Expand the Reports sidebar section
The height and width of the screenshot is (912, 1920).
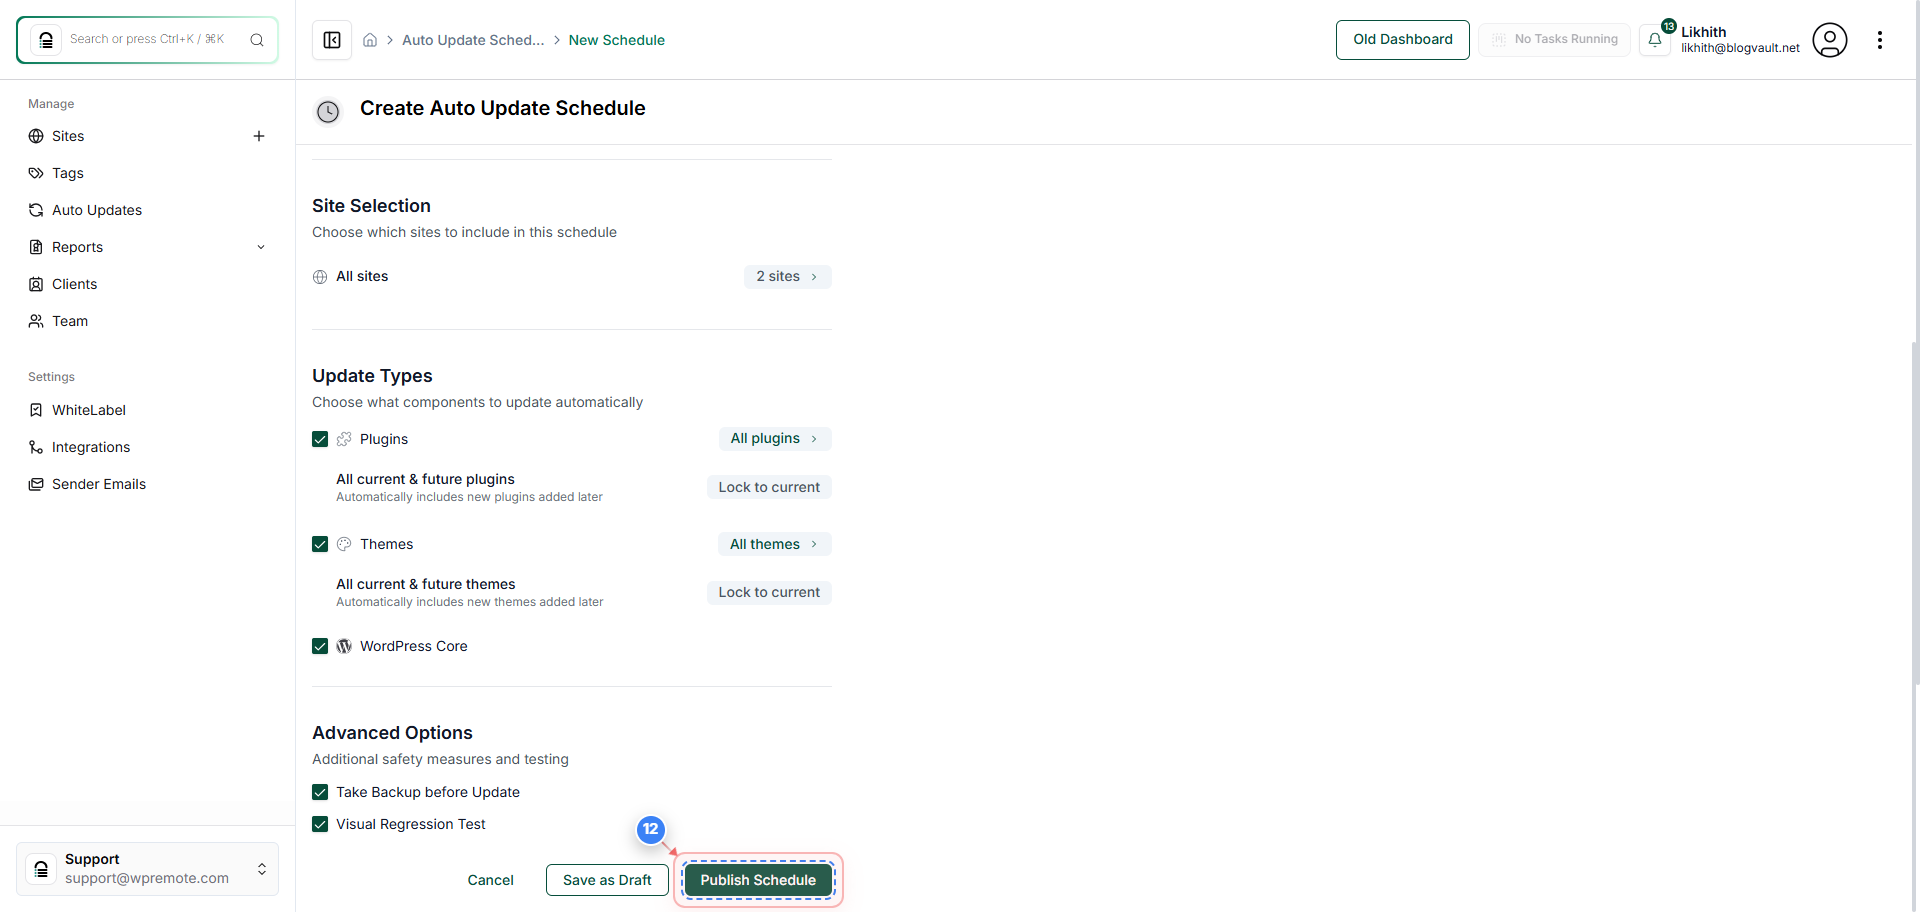[x=261, y=247]
